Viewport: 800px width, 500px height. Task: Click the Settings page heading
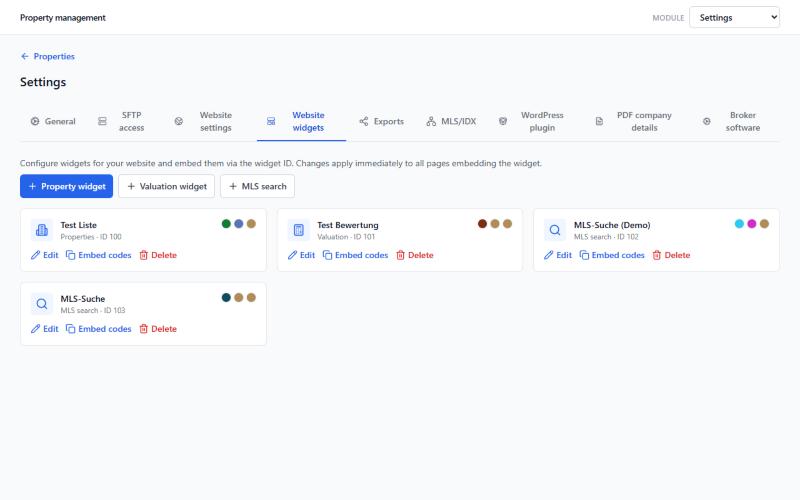pos(43,82)
